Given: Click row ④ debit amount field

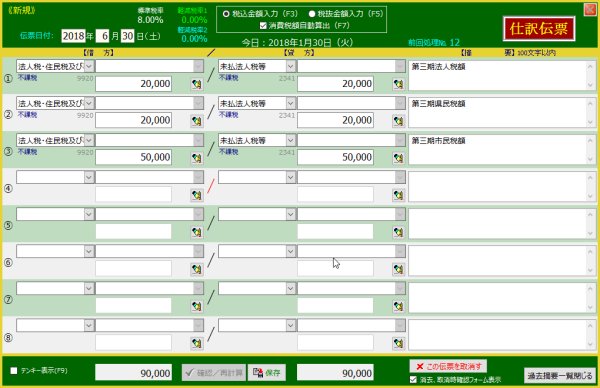Looking at the screenshot, I should (133, 194).
